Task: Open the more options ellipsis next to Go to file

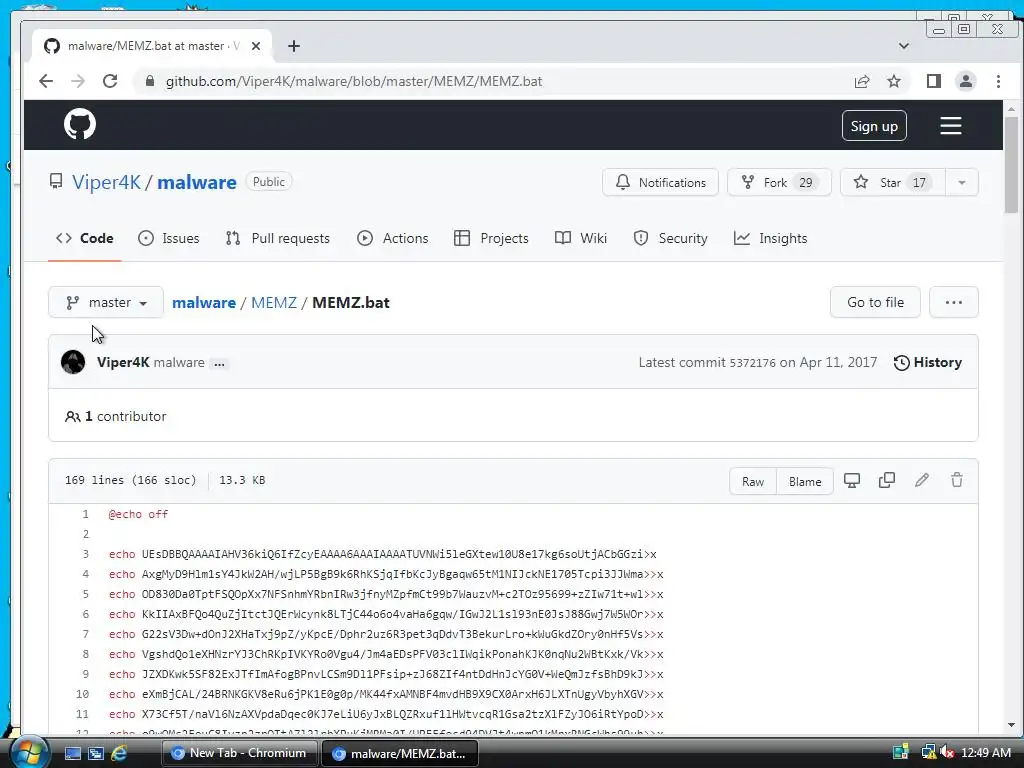Action: pyautogui.click(x=953, y=302)
